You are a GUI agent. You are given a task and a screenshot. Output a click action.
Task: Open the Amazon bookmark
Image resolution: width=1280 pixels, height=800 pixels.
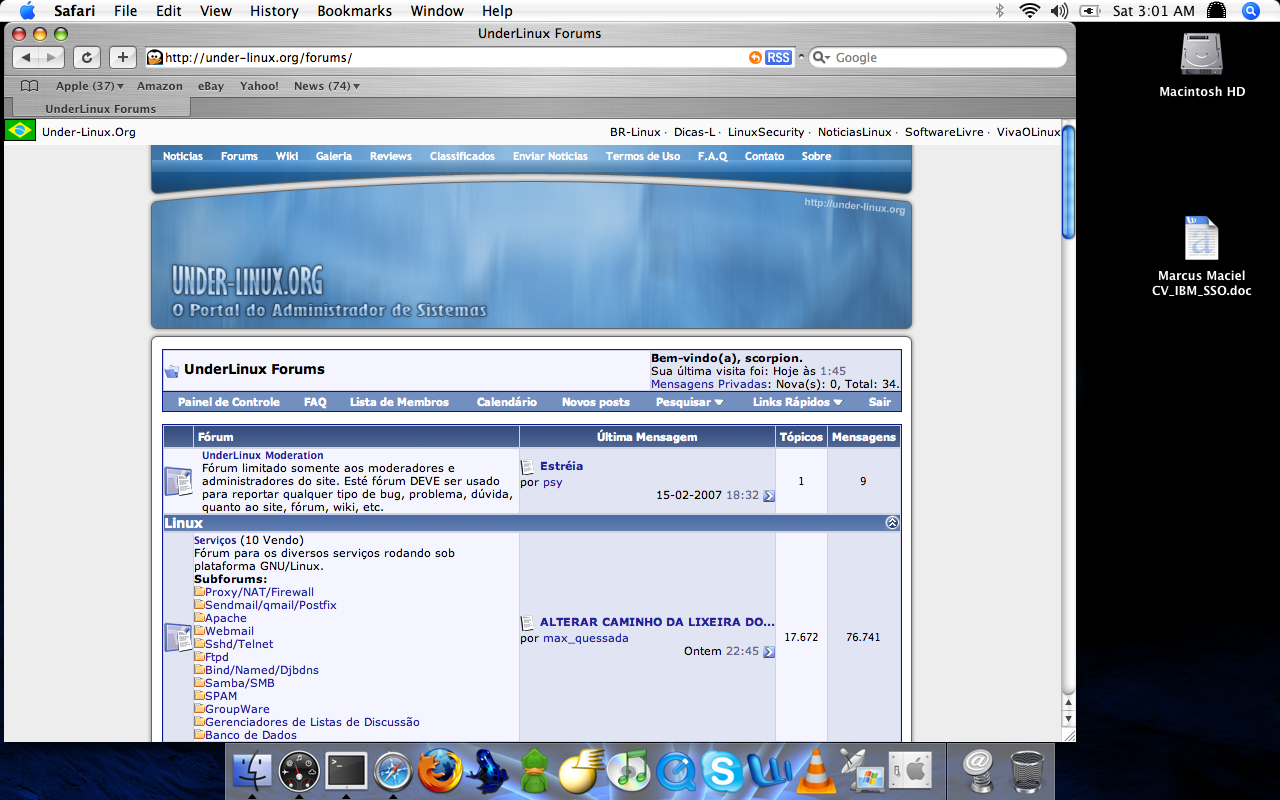[x=160, y=86]
